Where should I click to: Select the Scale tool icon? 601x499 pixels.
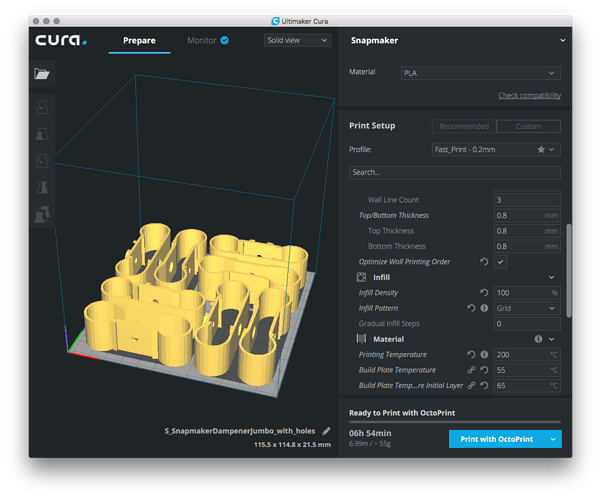pyautogui.click(x=42, y=134)
